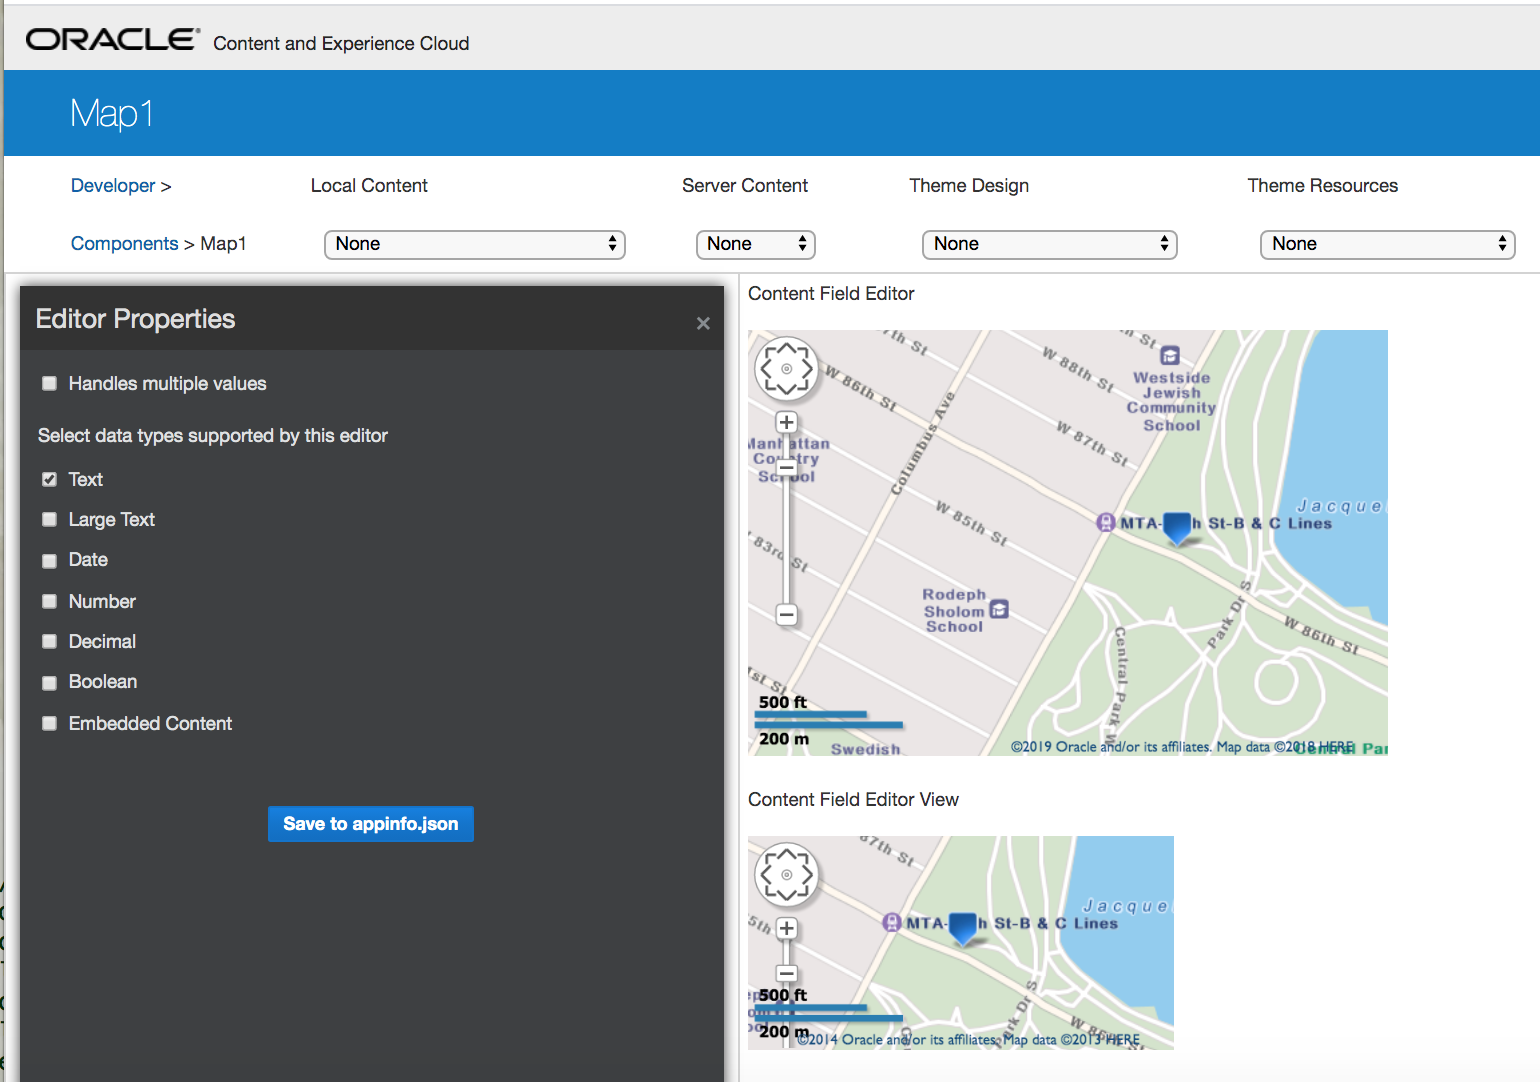Zoom out on the Content Field Editor map
This screenshot has width=1540, height=1082.
pyautogui.click(x=787, y=615)
